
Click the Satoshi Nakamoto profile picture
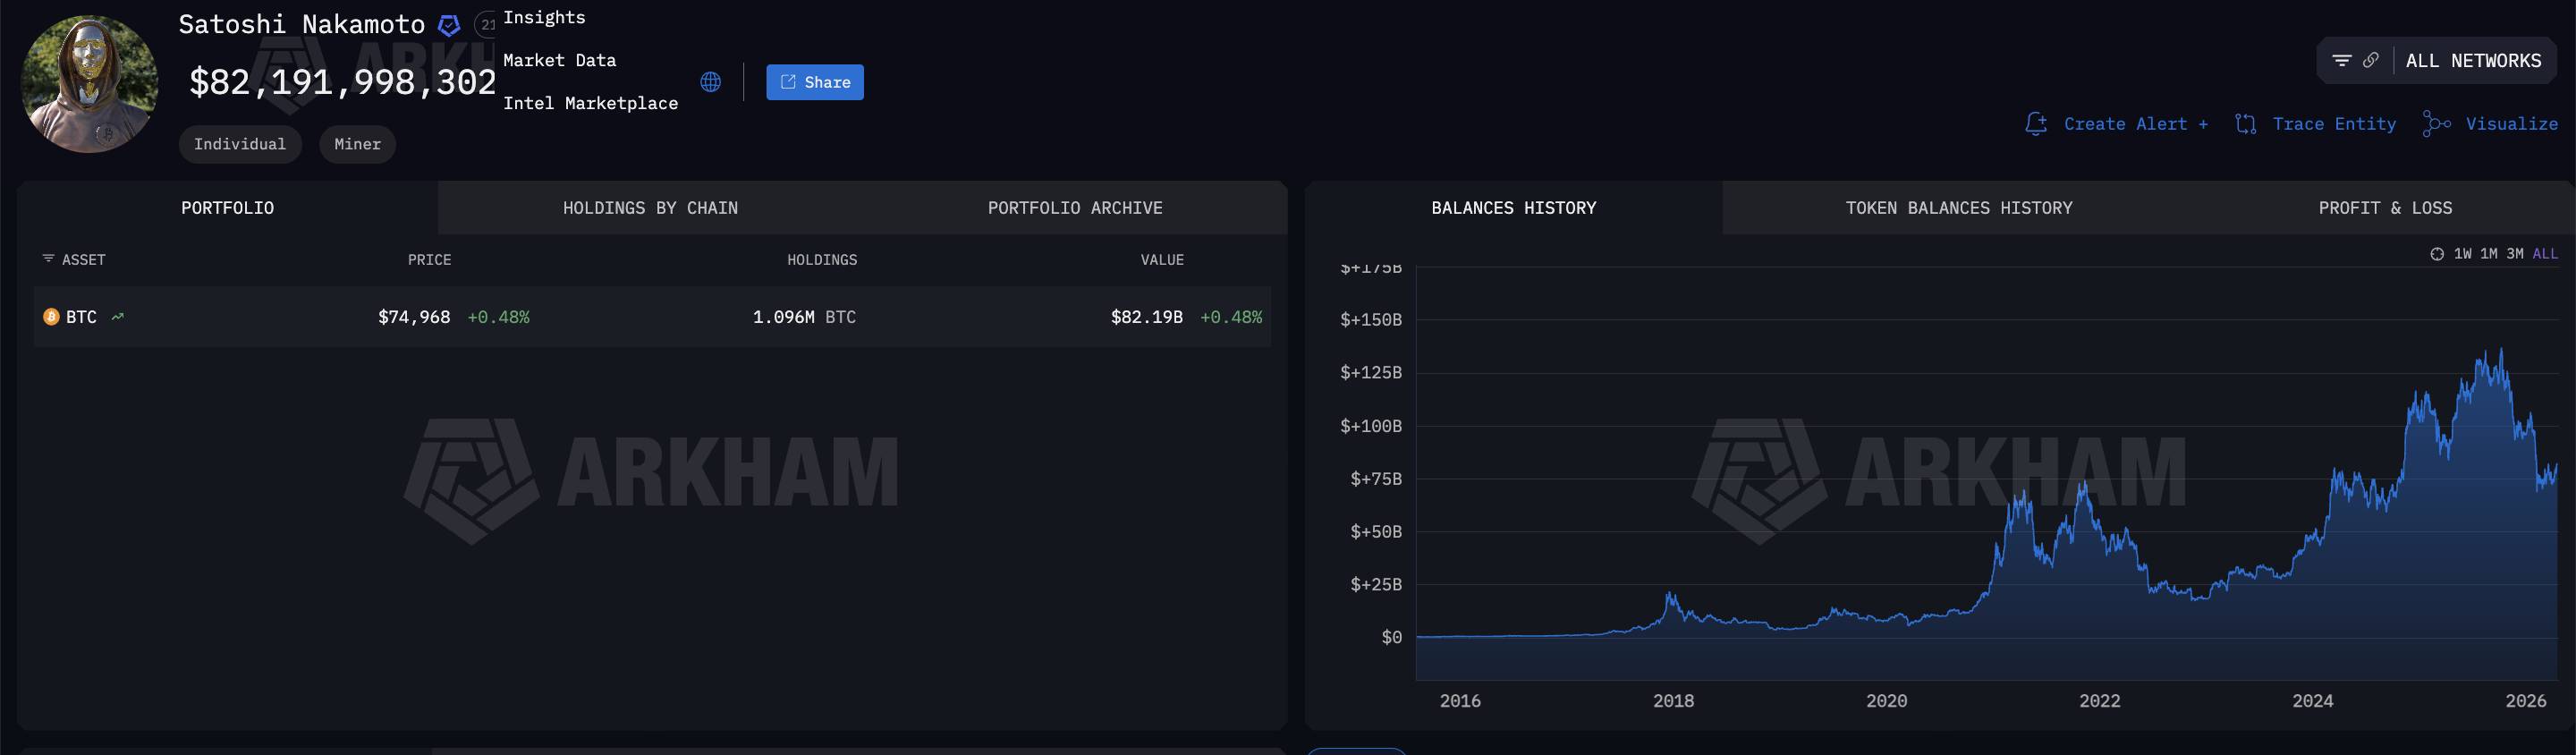pos(89,84)
